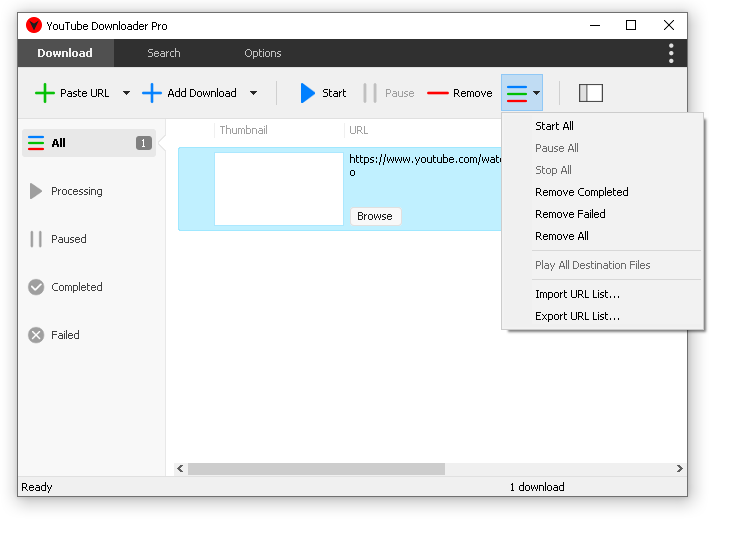Click the Paste URL label
The width and height of the screenshot is (756, 541).
(84, 93)
